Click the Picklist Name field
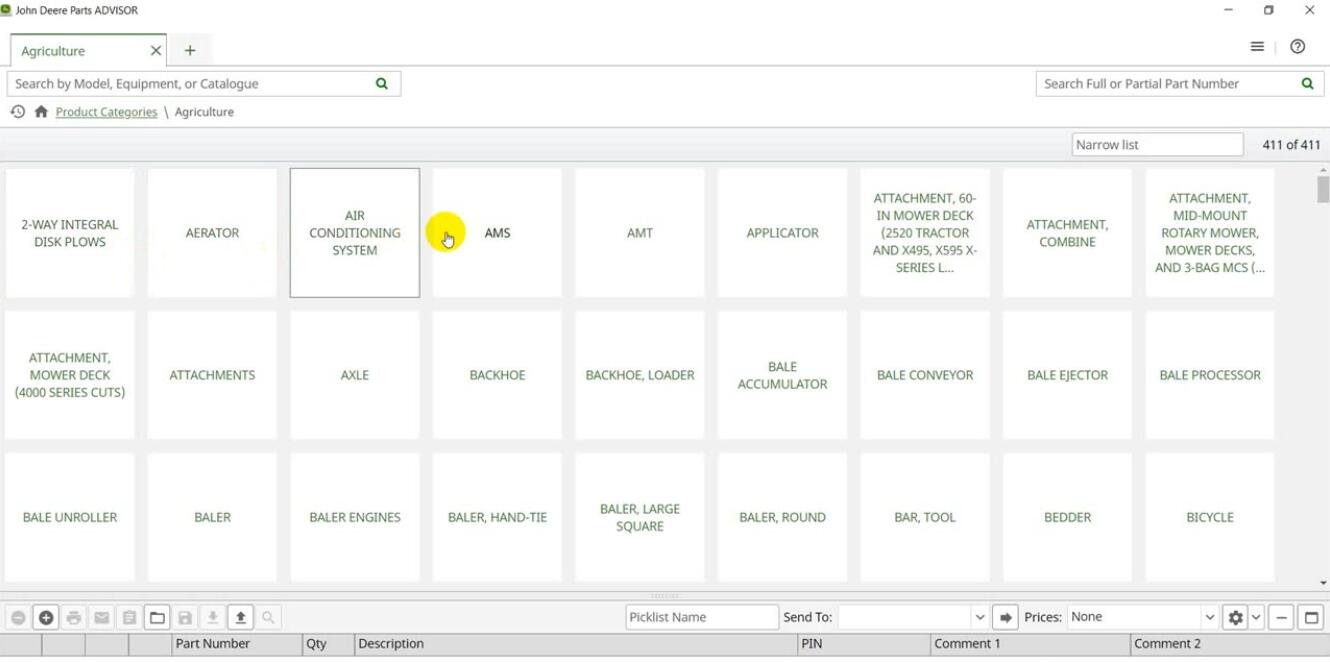Viewport: 1330px width, 662px height. point(702,618)
